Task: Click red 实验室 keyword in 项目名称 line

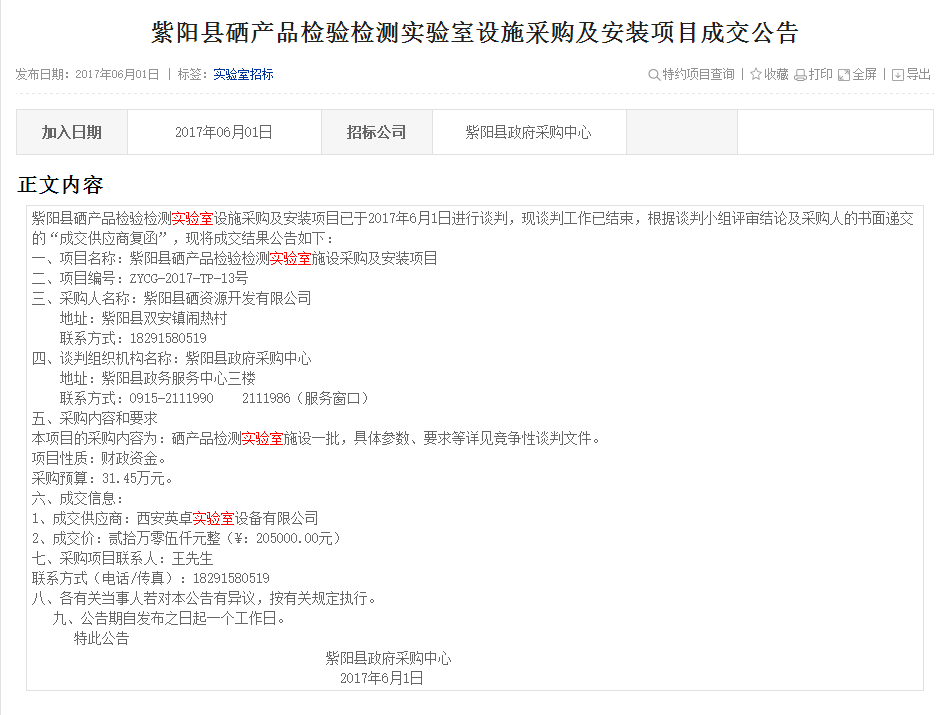Action: (x=290, y=258)
